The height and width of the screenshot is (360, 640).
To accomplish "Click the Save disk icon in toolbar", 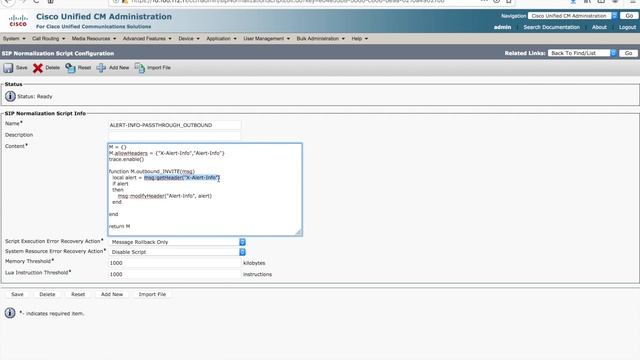I will pos(8,68).
